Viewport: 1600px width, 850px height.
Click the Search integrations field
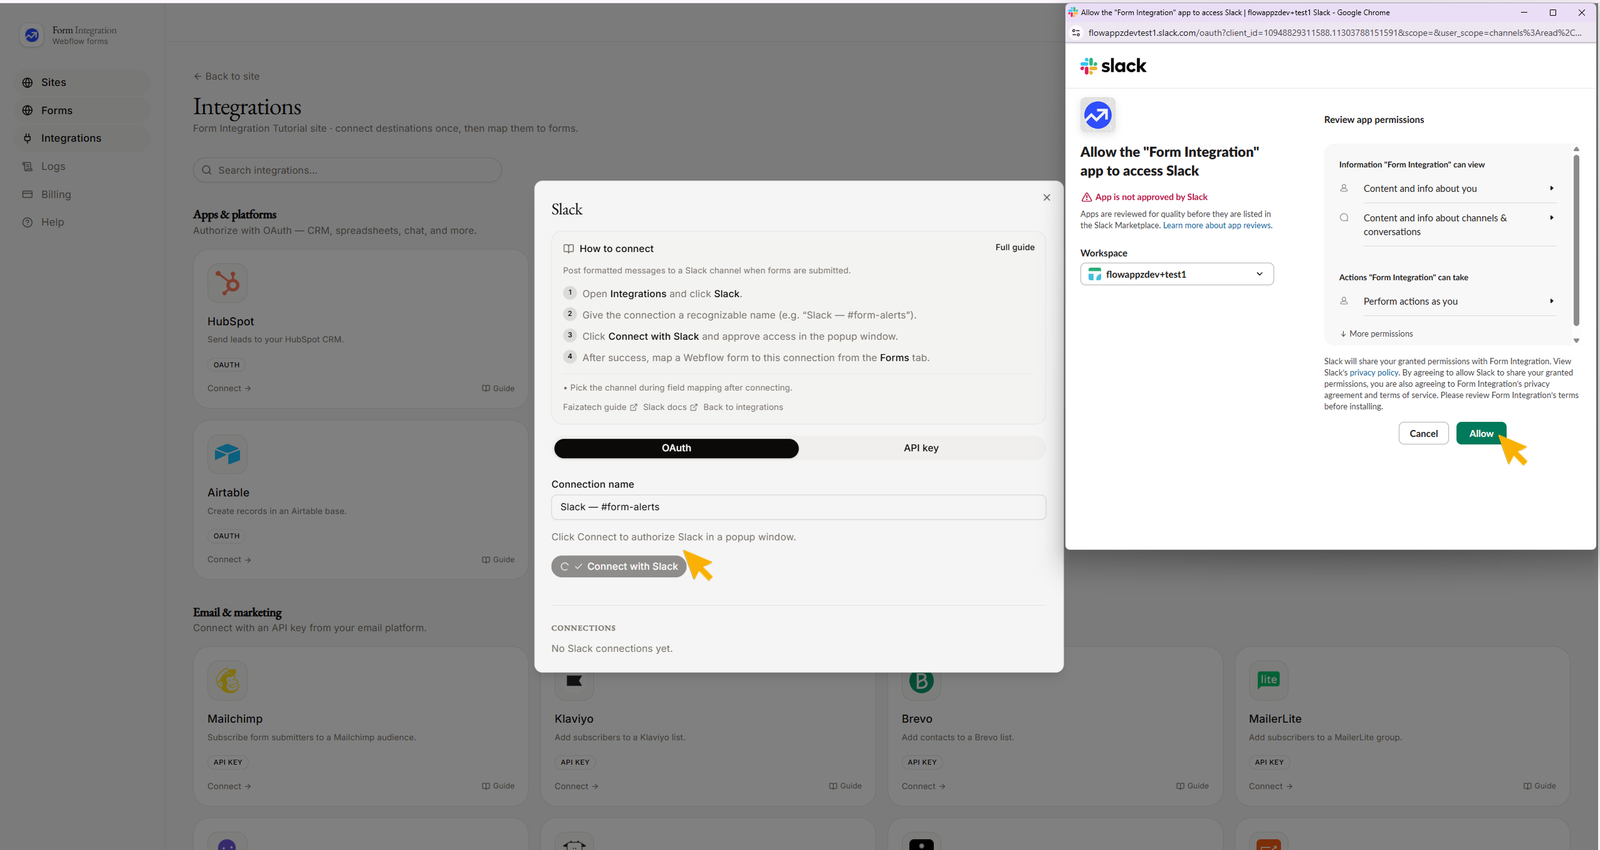click(347, 170)
